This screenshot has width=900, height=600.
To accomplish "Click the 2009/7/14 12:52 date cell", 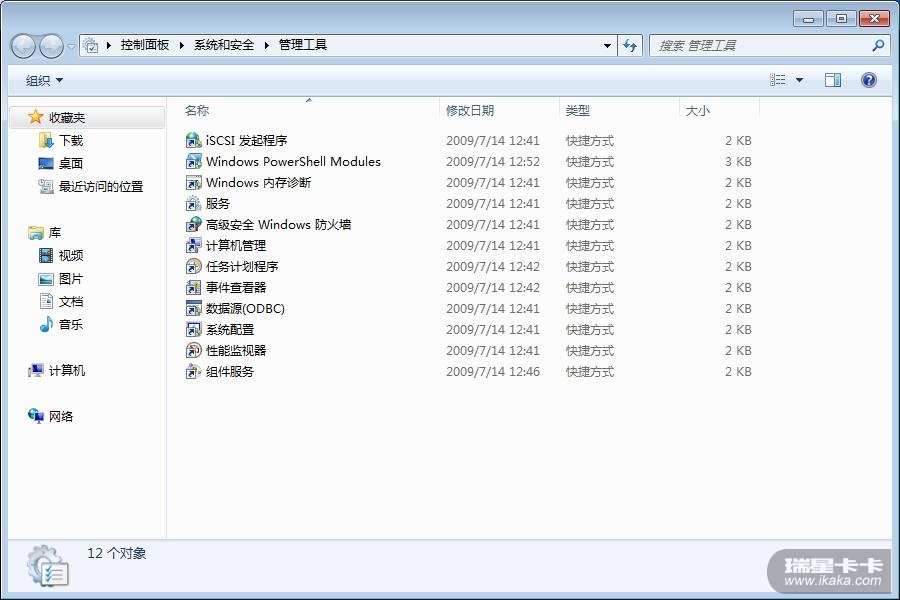I will point(492,162).
